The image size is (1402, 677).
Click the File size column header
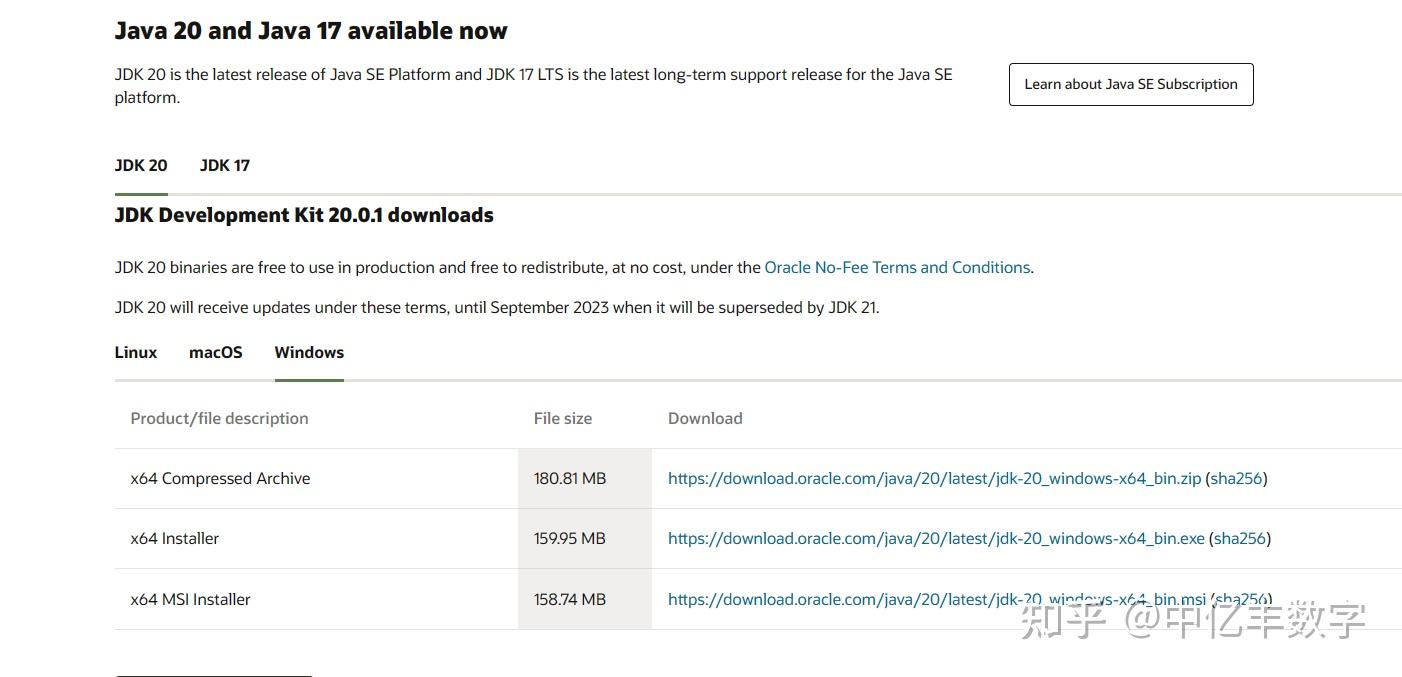[x=563, y=419]
